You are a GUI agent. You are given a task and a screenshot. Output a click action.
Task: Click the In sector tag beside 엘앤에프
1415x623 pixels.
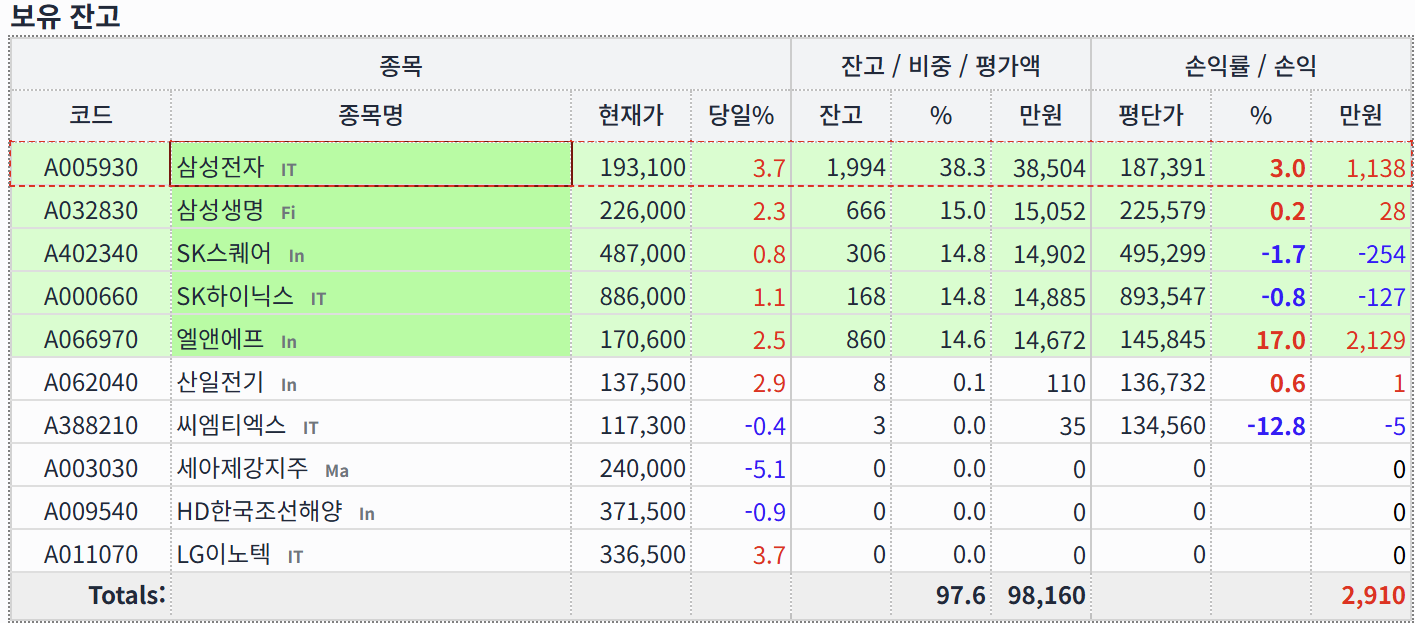pyautogui.click(x=288, y=342)
